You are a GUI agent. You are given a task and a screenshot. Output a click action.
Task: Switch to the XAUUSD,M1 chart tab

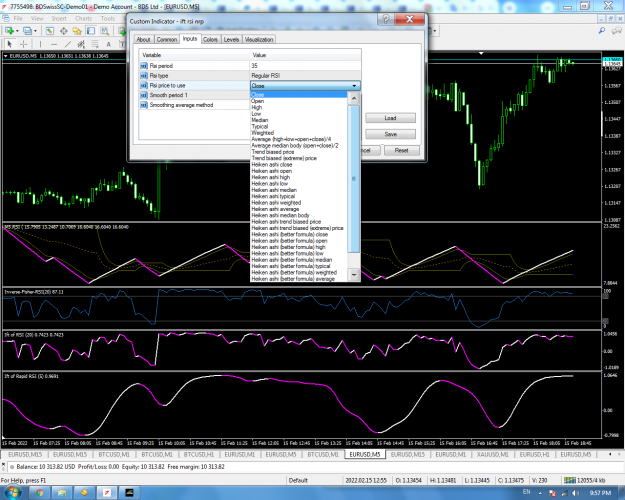tap(493, 454)
